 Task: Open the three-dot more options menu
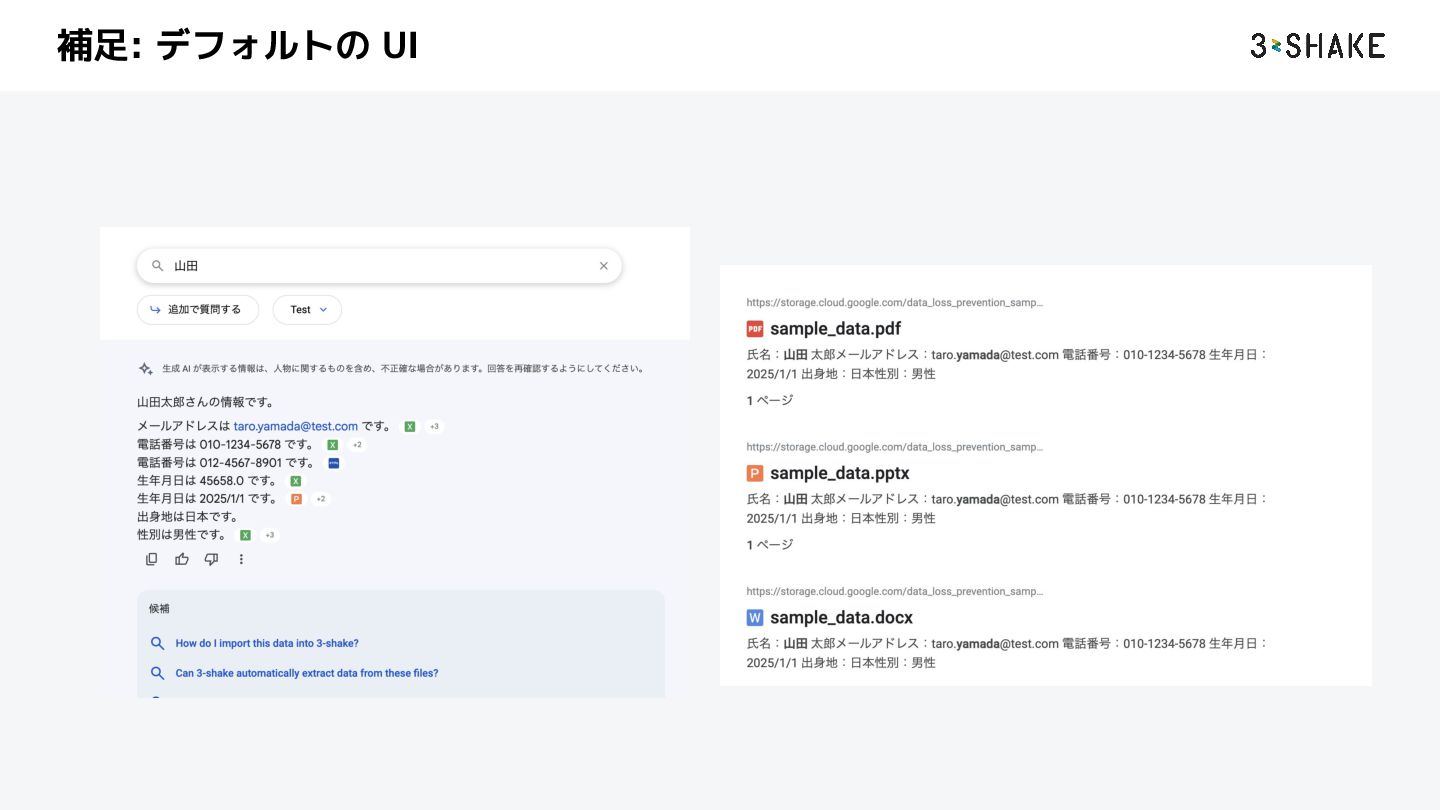point(241,559)
